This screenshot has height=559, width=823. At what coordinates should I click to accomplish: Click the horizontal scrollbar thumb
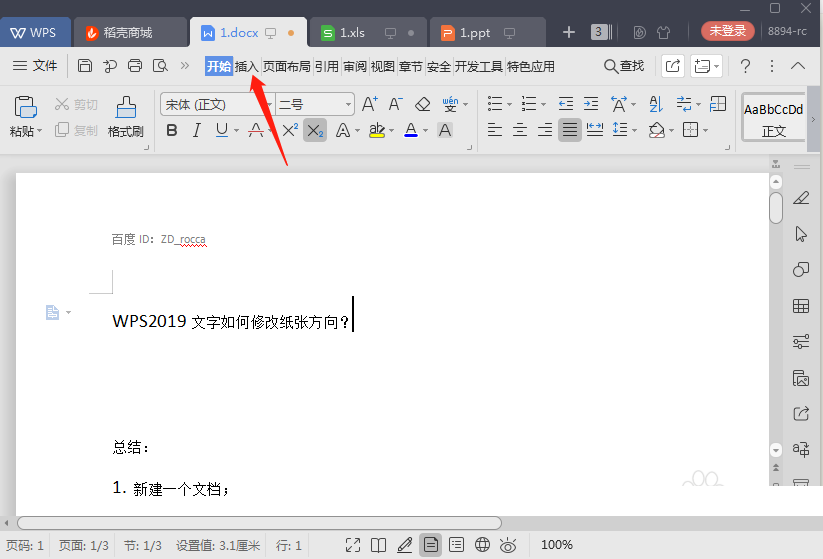click(x=259, y=523)
